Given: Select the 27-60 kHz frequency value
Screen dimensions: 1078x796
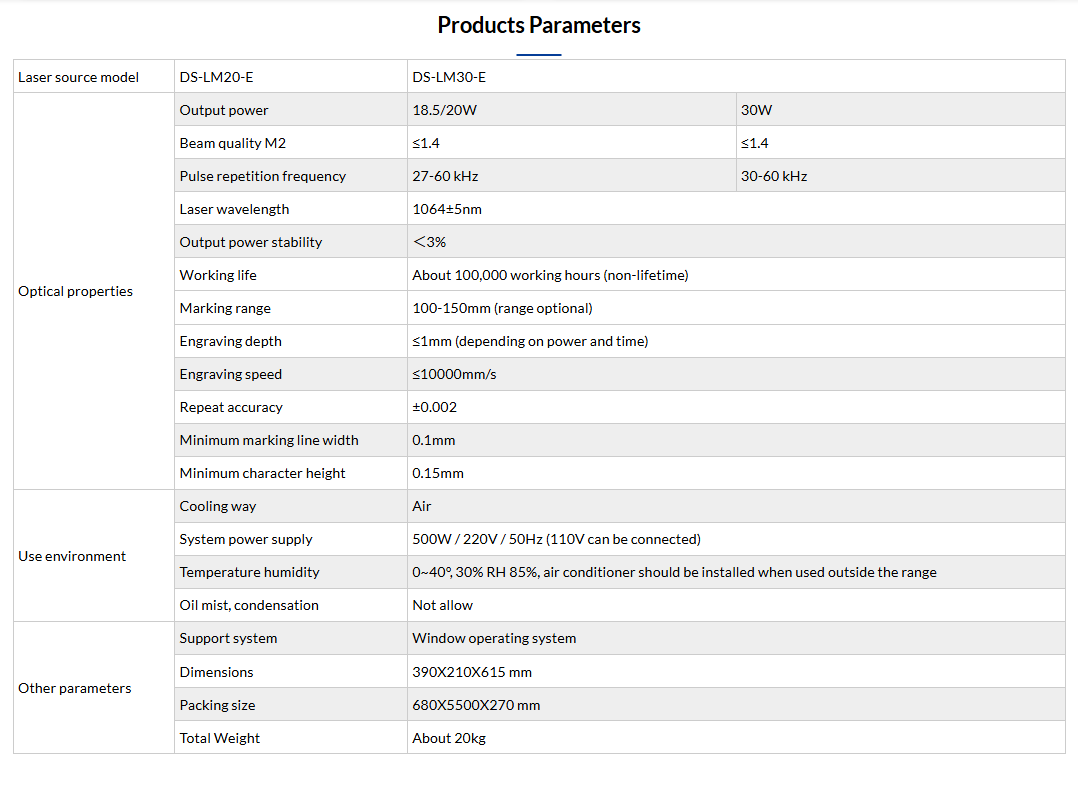Looking at the screenshot, I should click(446, 176).
